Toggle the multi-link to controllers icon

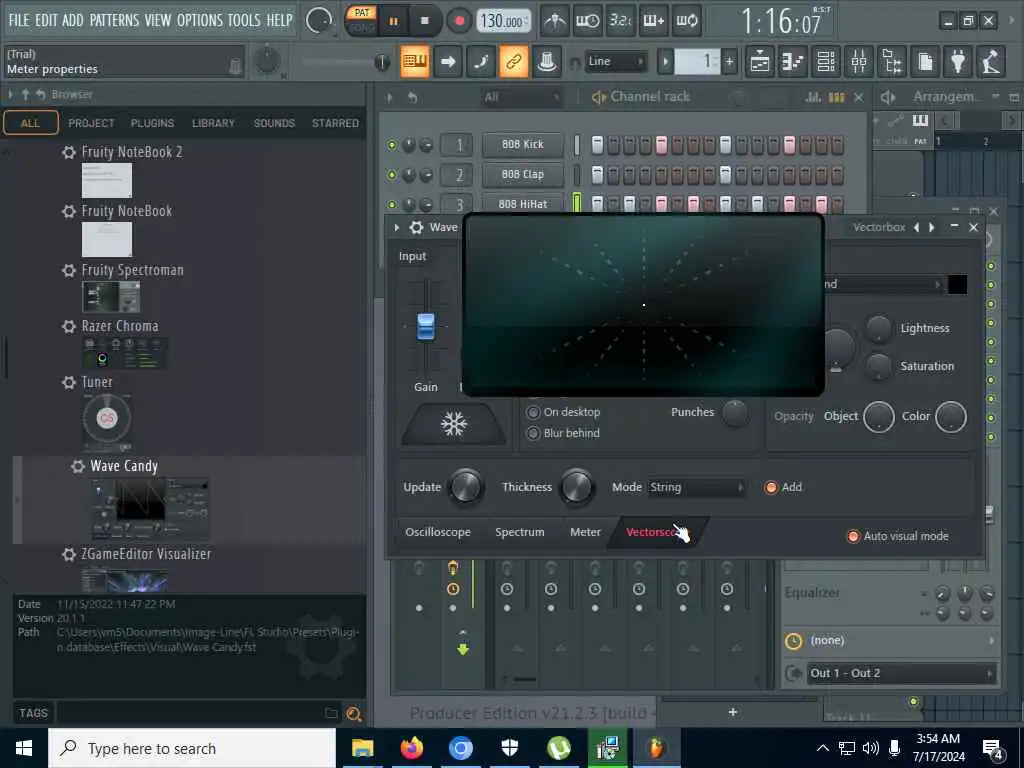tap(513, 61)
